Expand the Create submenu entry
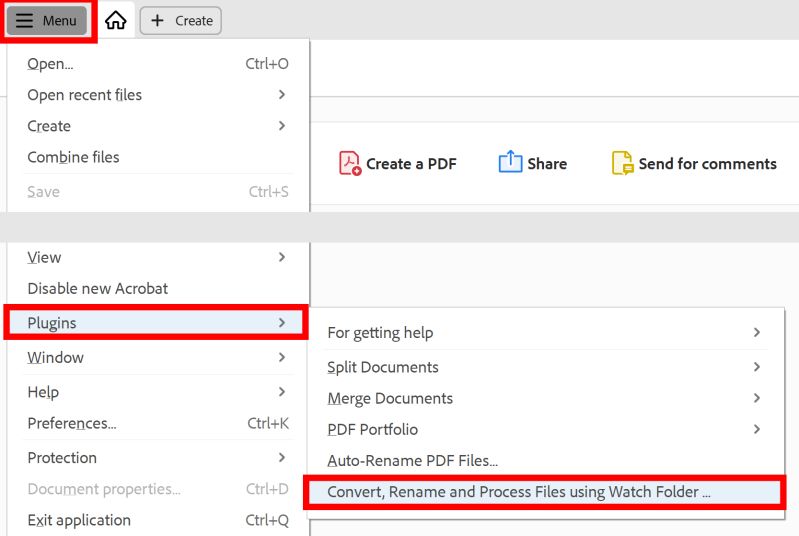The width and height of the screenshot is (799, 536). click(158, 126)
